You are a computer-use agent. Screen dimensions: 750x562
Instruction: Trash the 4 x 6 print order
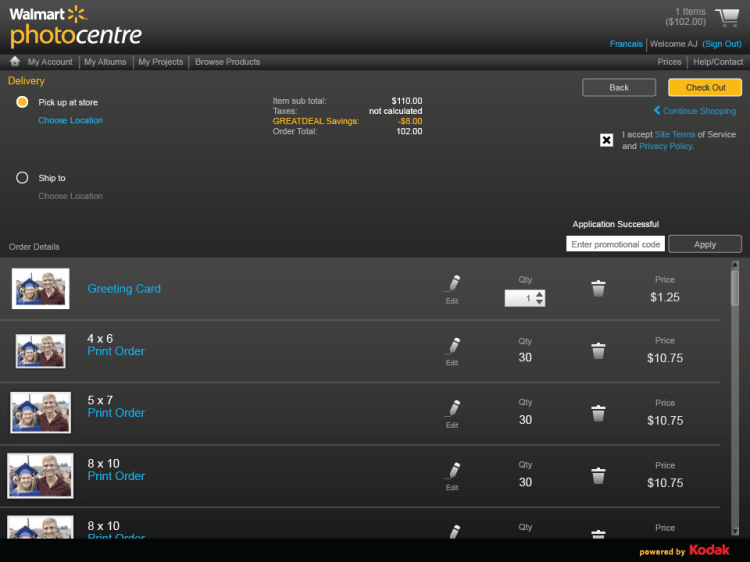click(598, 351)
